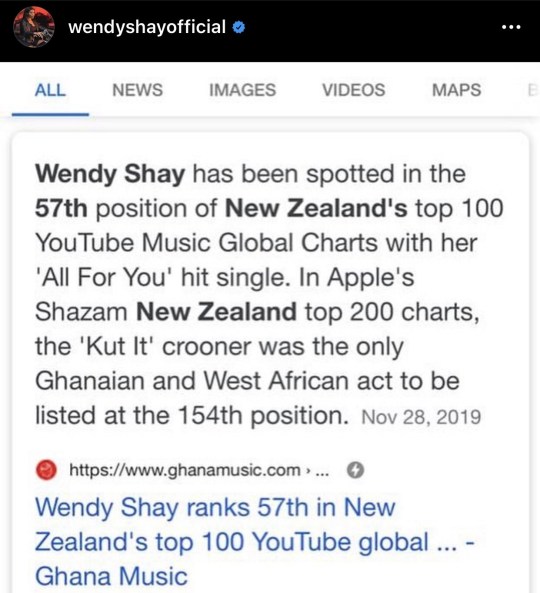Screen dimensions: 540x593
Task: Click the Nov 28, 2019 date
Action: [x=421, y=417]
